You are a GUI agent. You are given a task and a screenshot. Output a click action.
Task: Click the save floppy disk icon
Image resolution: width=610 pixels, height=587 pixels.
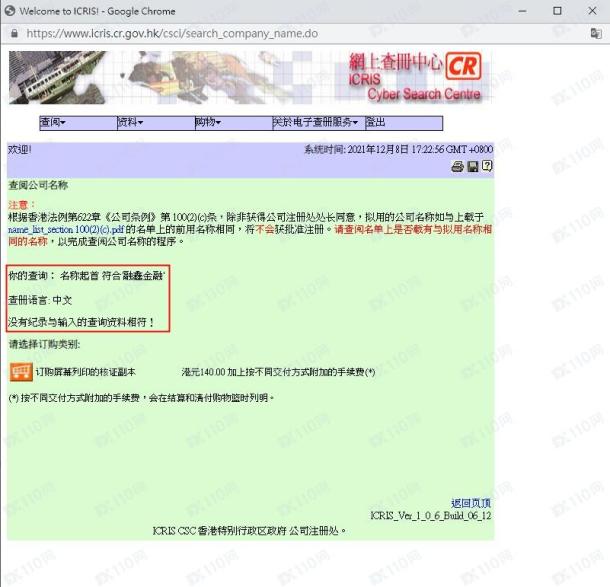473,167
